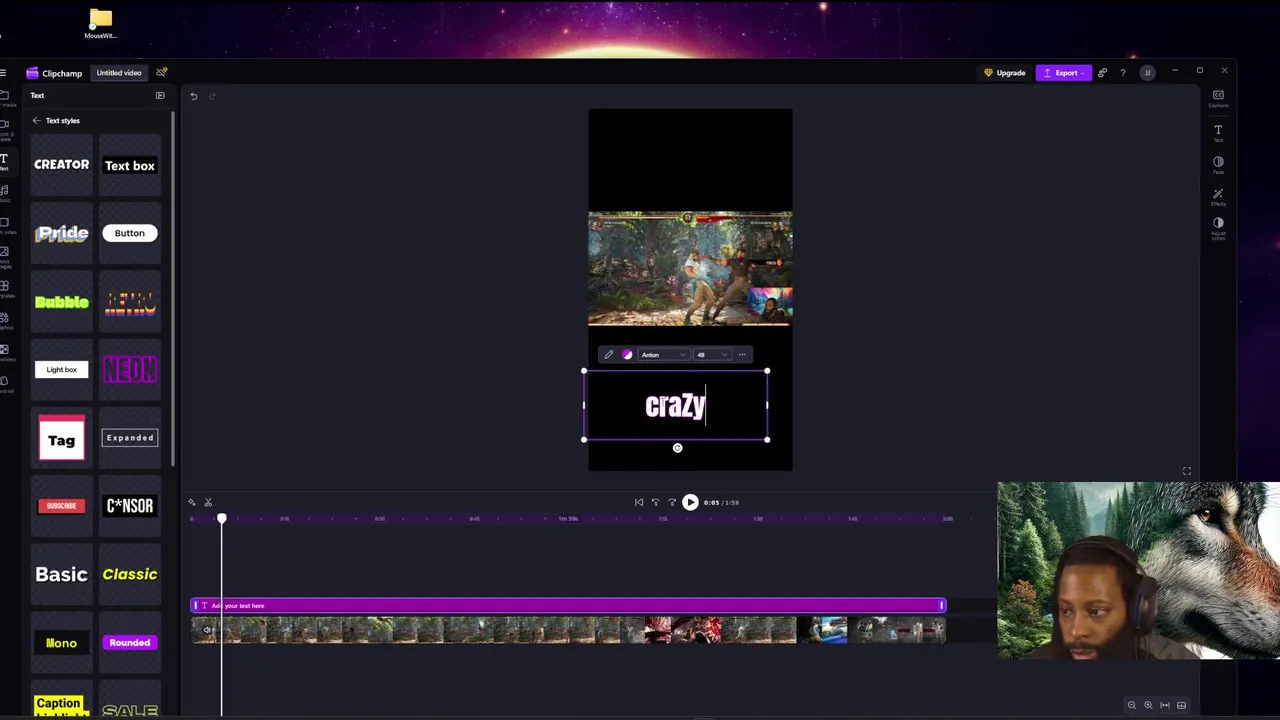Open the hamburger menu beside Clipchamp
The width and height of the screenshot is (1280, 720).
[x=4, y=73]
